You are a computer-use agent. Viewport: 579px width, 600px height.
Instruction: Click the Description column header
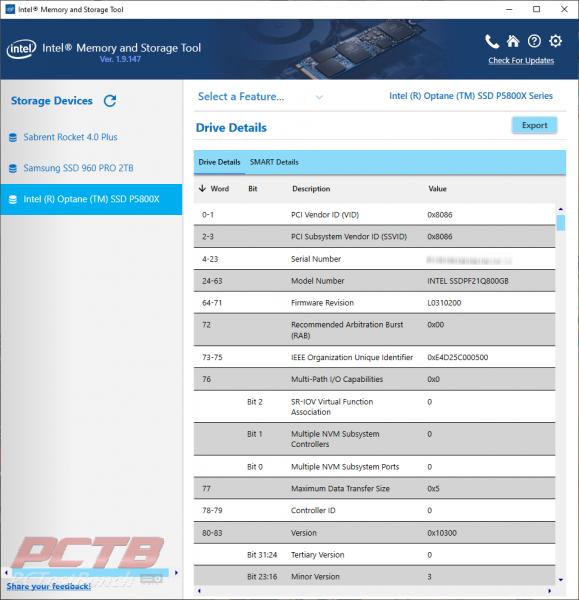pyautogui.click(x=311, y=189)
